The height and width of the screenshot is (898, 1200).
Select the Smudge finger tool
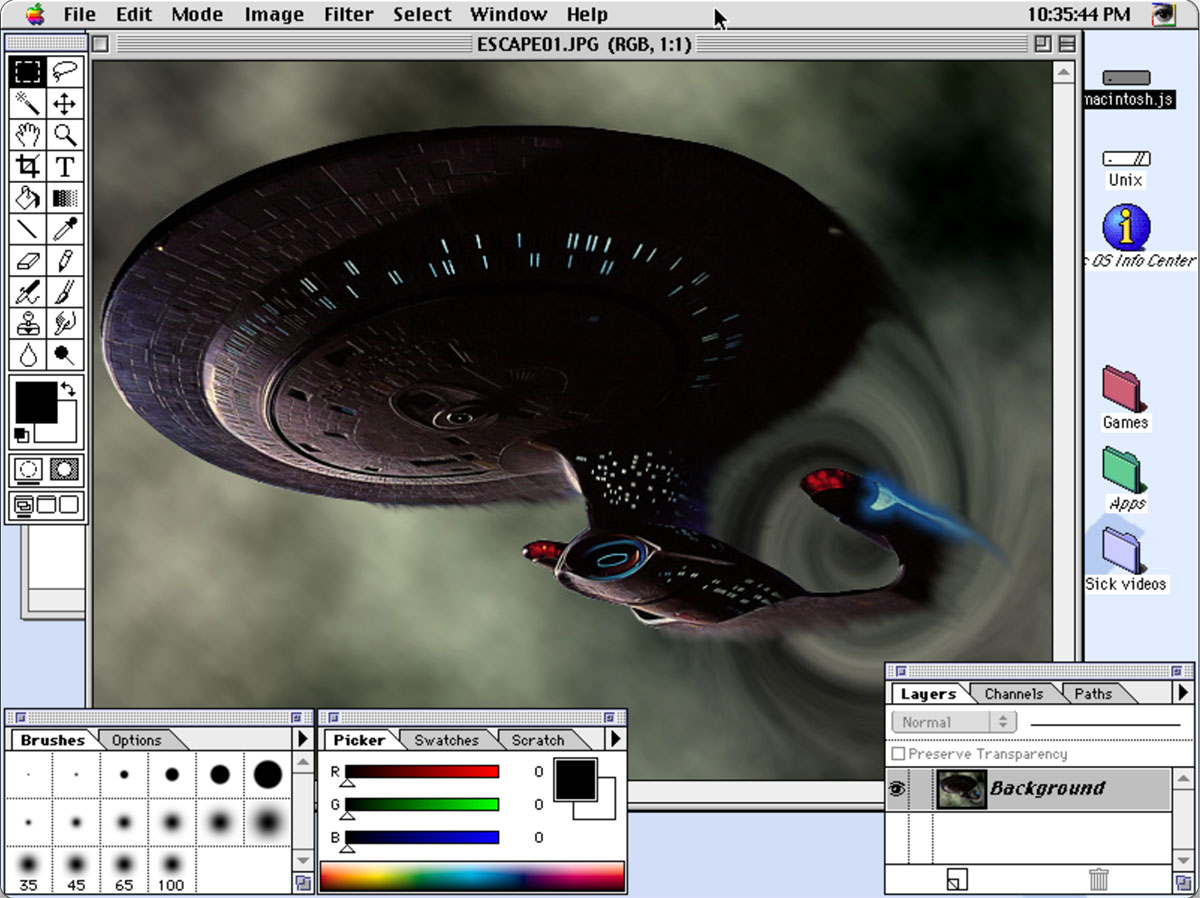[65, 323]
